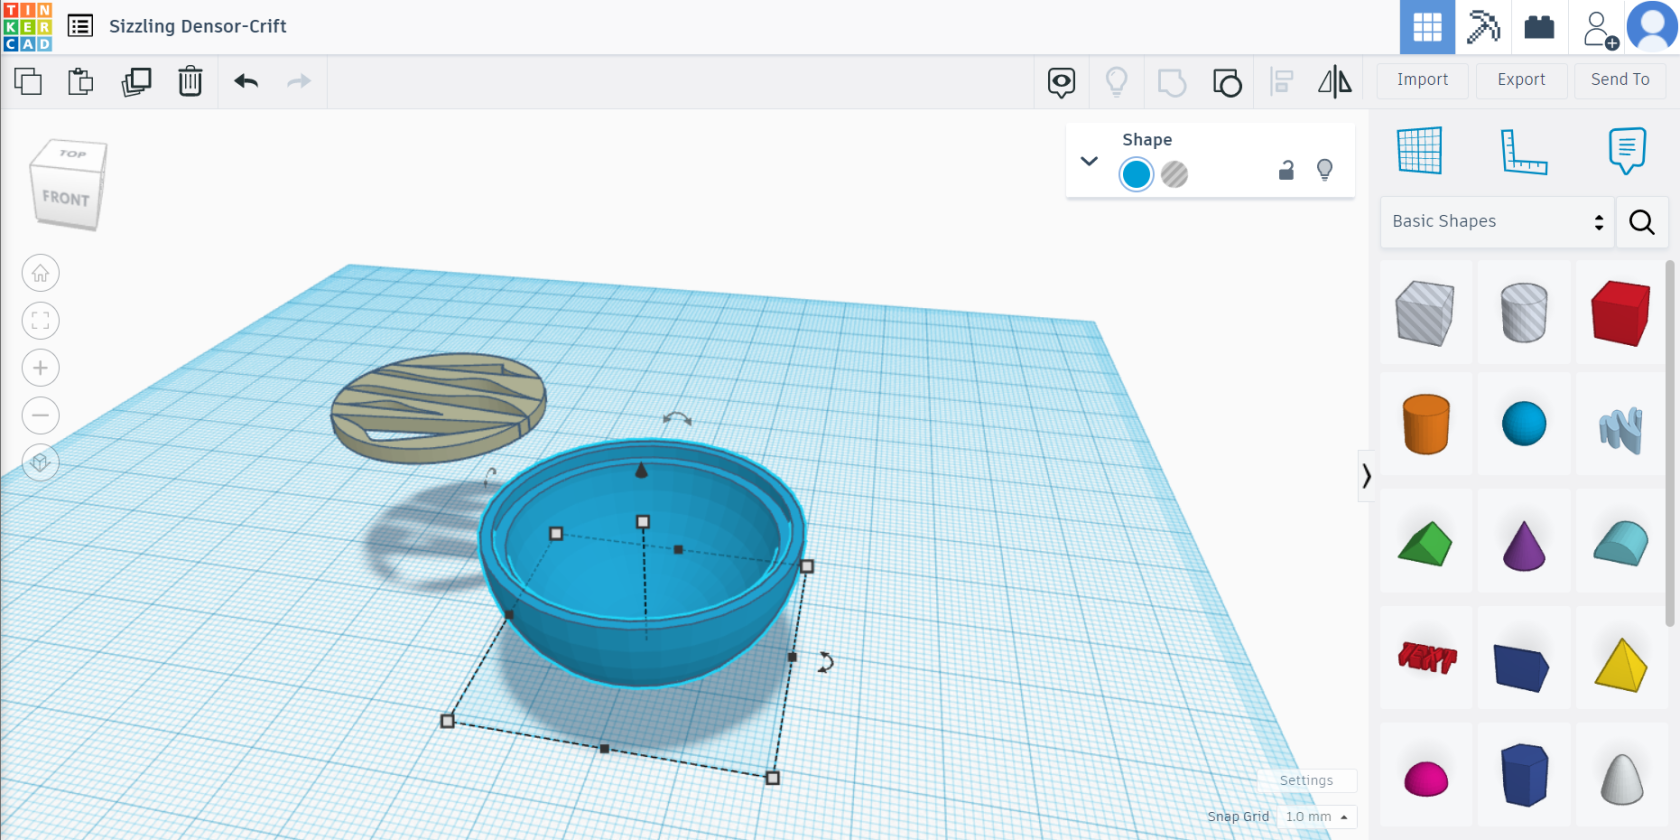Pick the red Text shape
The image size is (1680, 840).
pos(1426,657)
